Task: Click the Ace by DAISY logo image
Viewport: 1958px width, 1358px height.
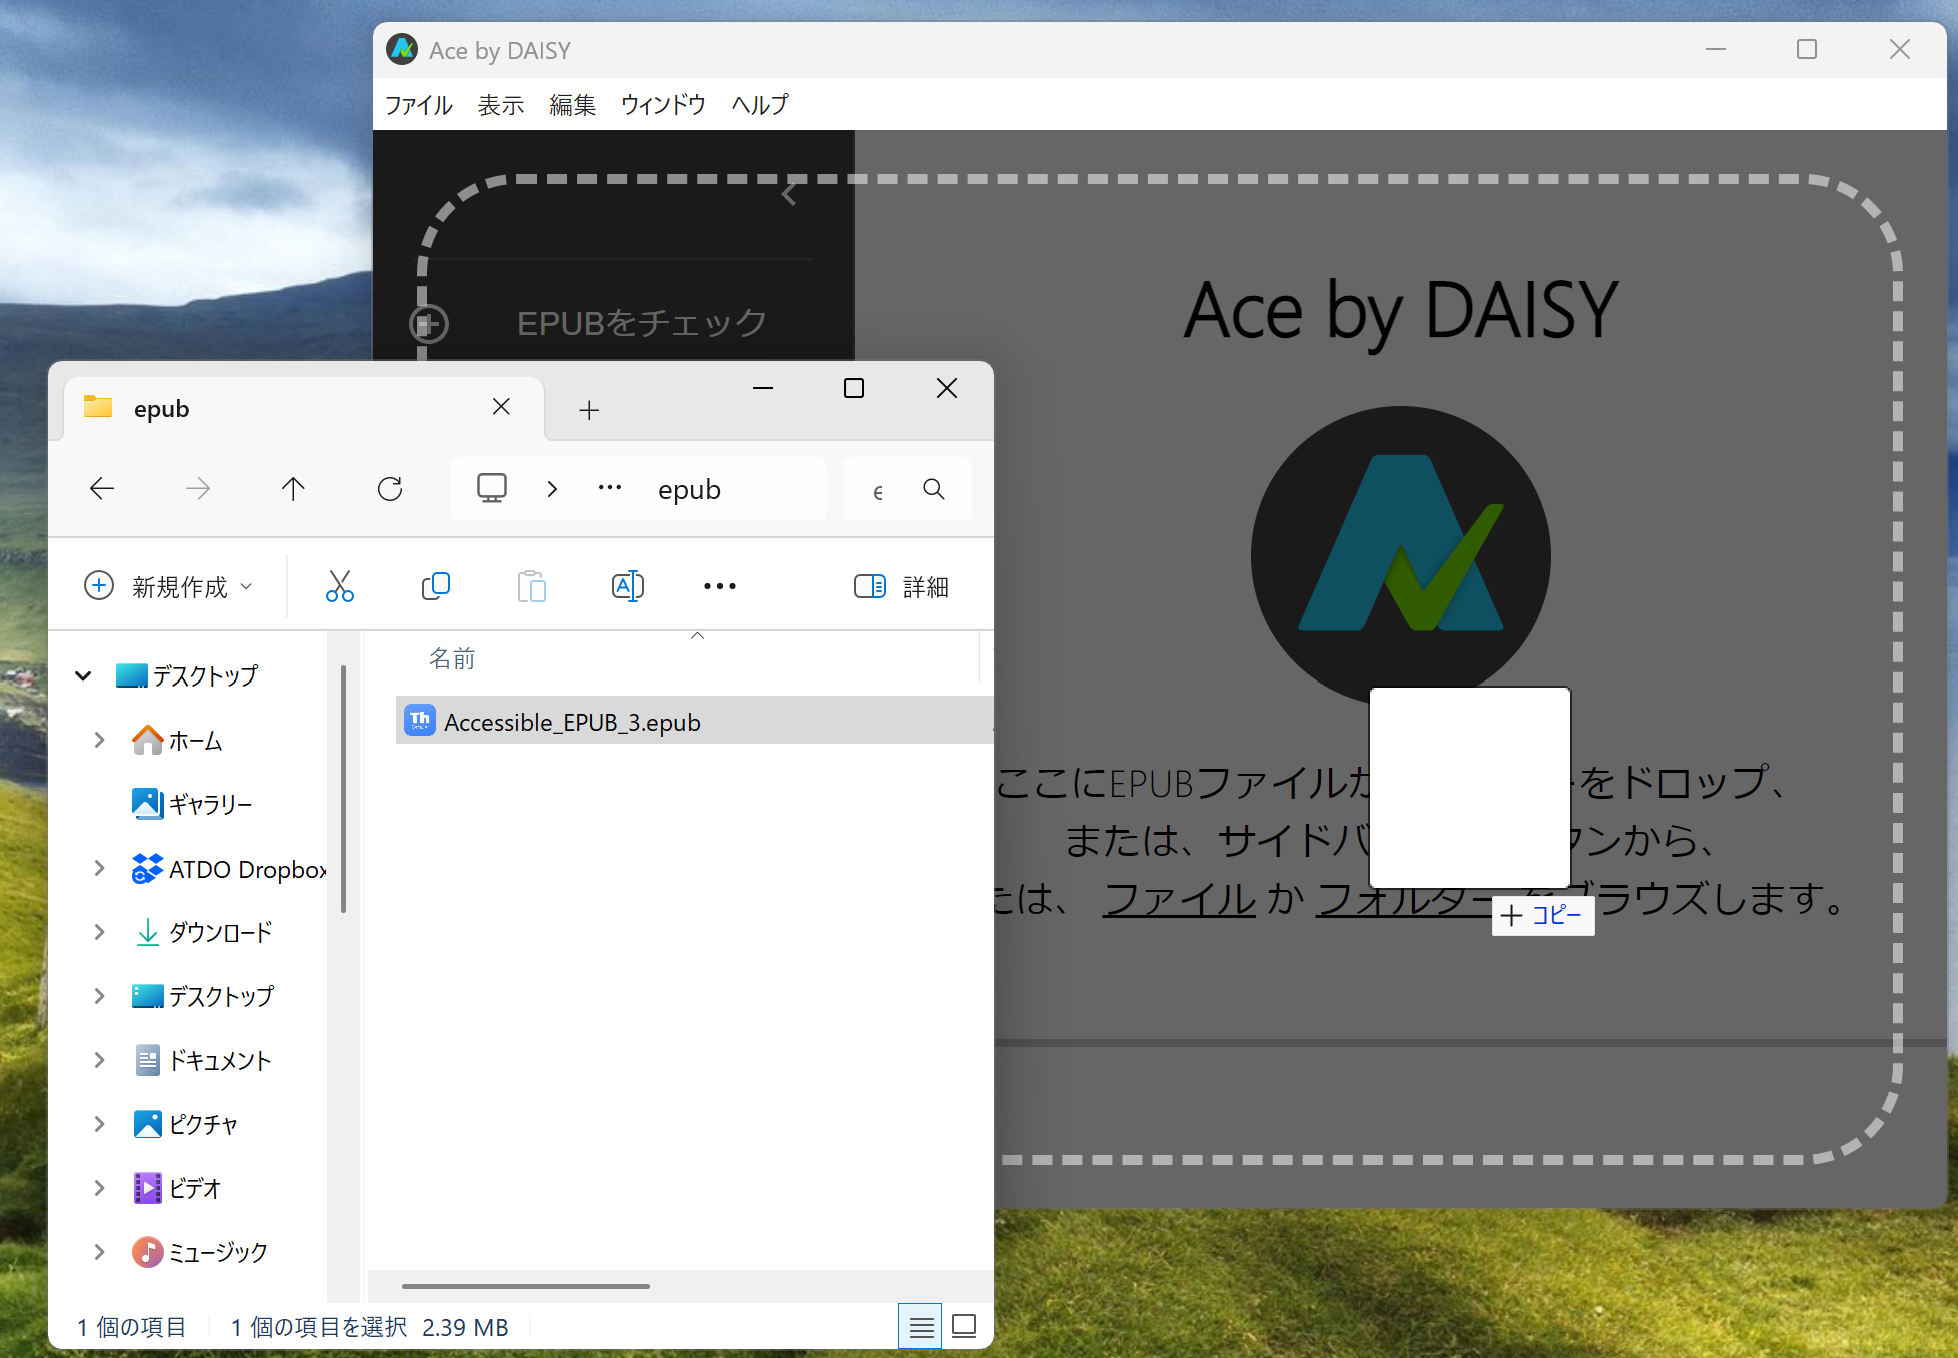Action: tap(1401, 556)
